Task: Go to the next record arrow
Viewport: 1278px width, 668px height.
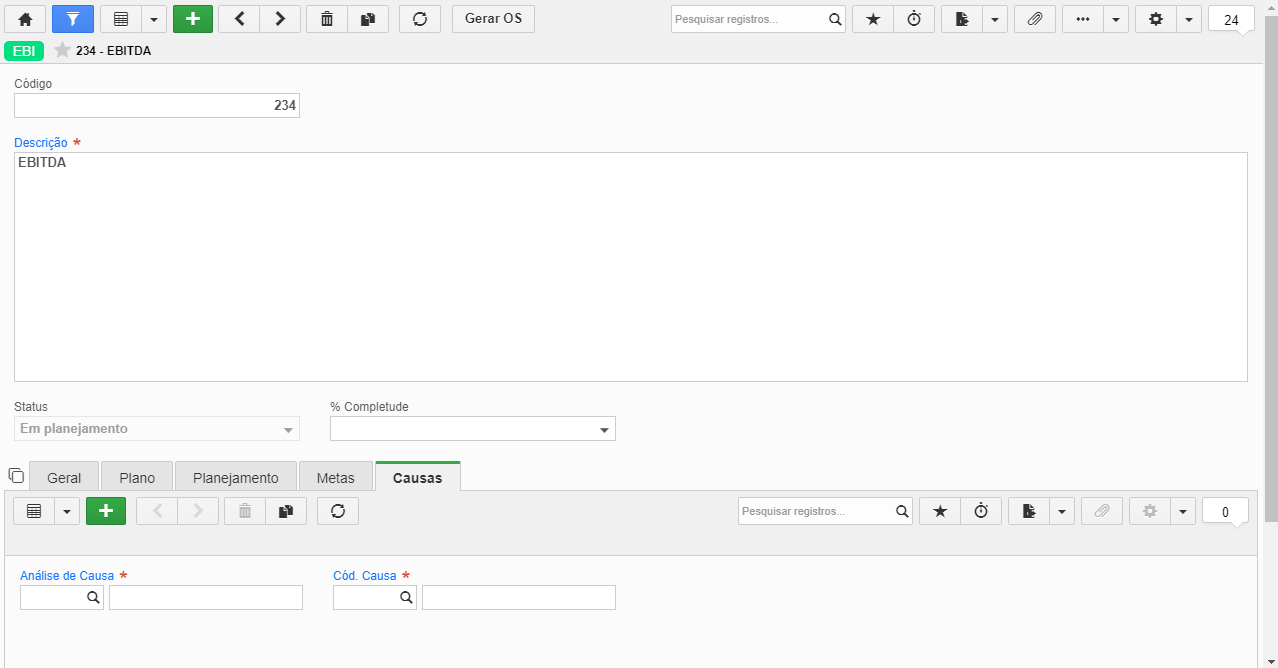Action: click(x=280, y=19)
